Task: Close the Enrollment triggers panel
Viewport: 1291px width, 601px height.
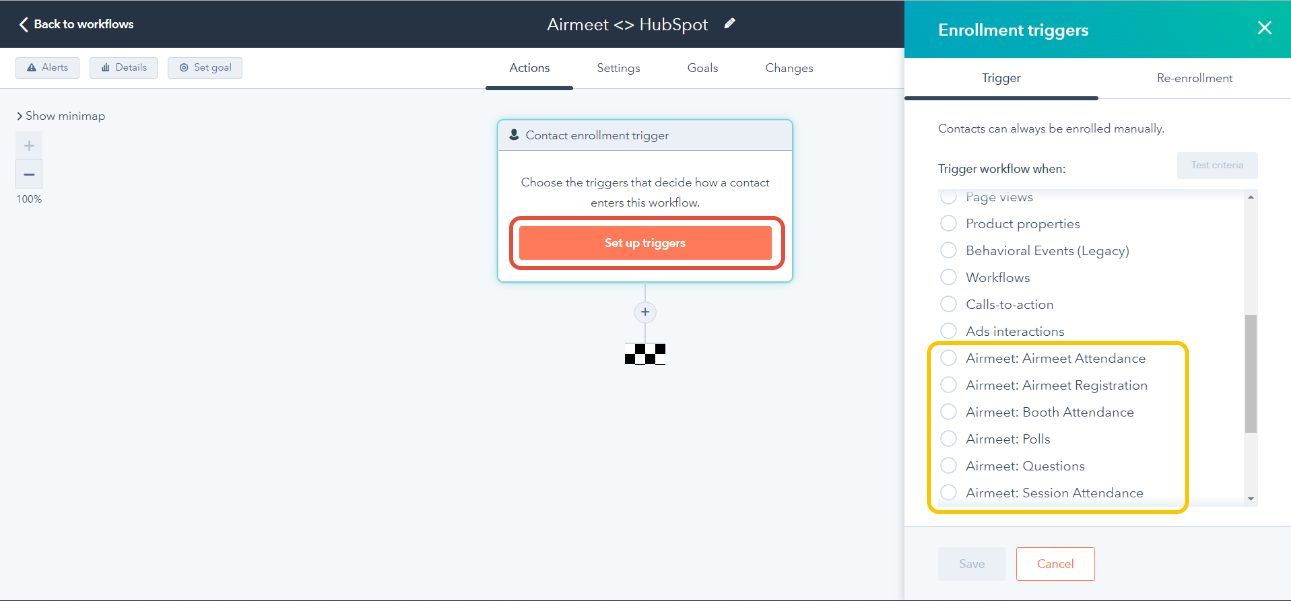Action: coord(1264,28)
